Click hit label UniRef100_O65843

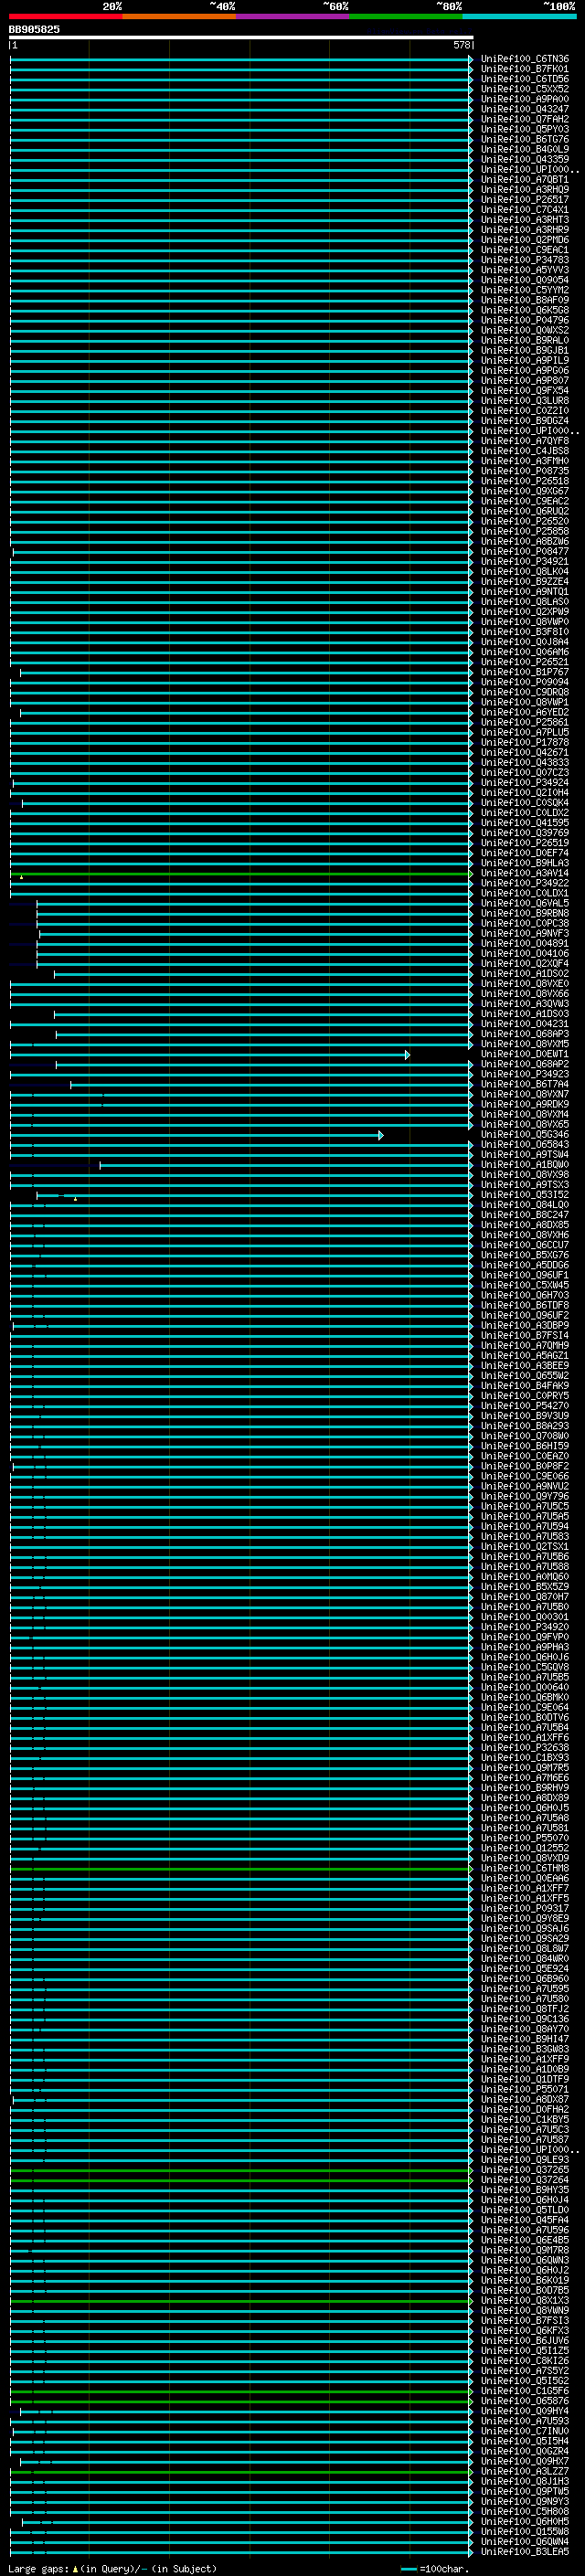pos(525,1144)
